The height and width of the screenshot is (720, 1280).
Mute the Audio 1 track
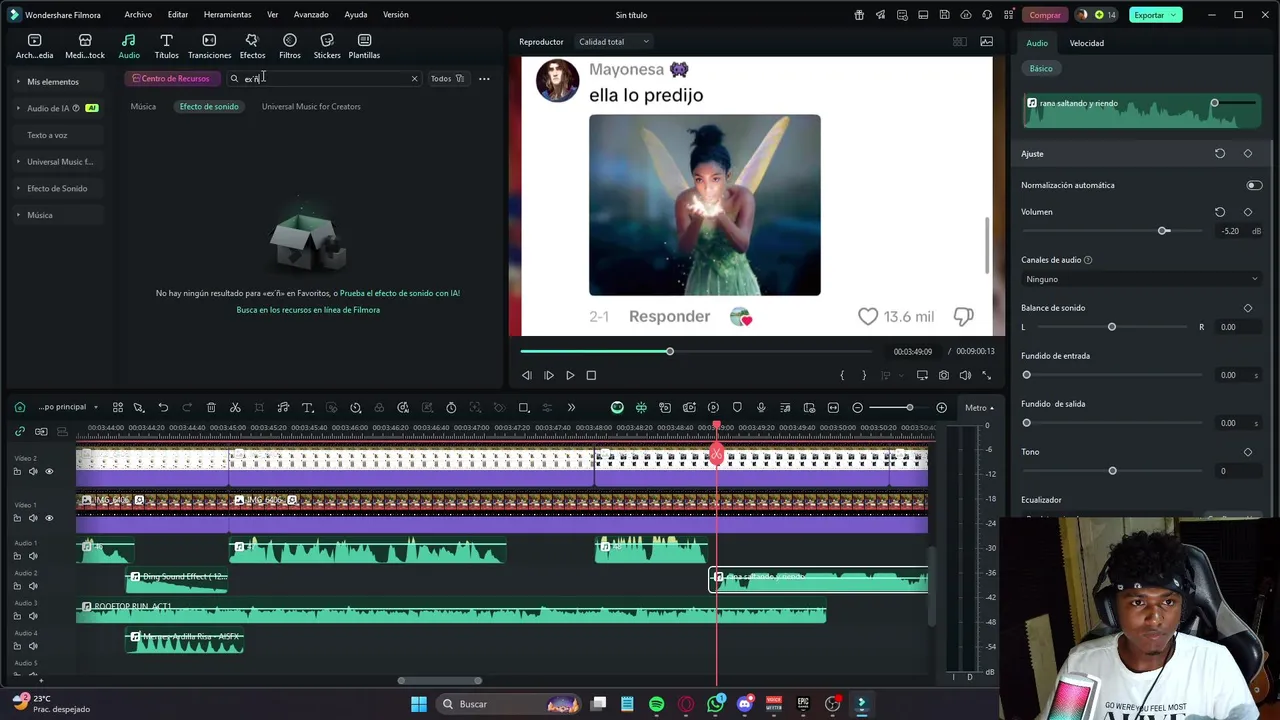pos(33,556)
